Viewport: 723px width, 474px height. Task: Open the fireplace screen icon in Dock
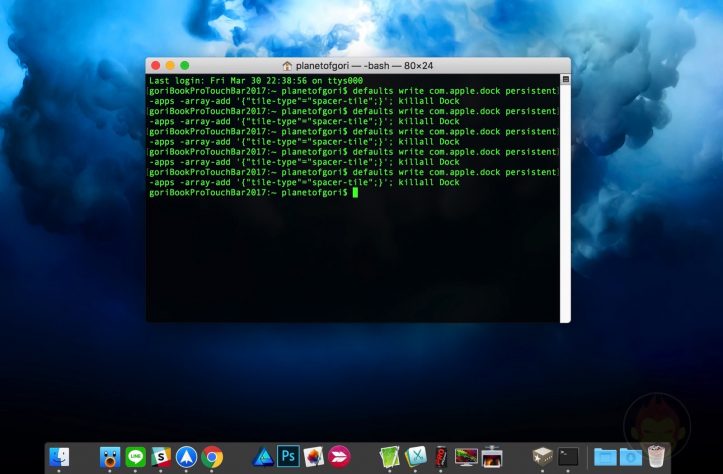click(x=492, y=457)
